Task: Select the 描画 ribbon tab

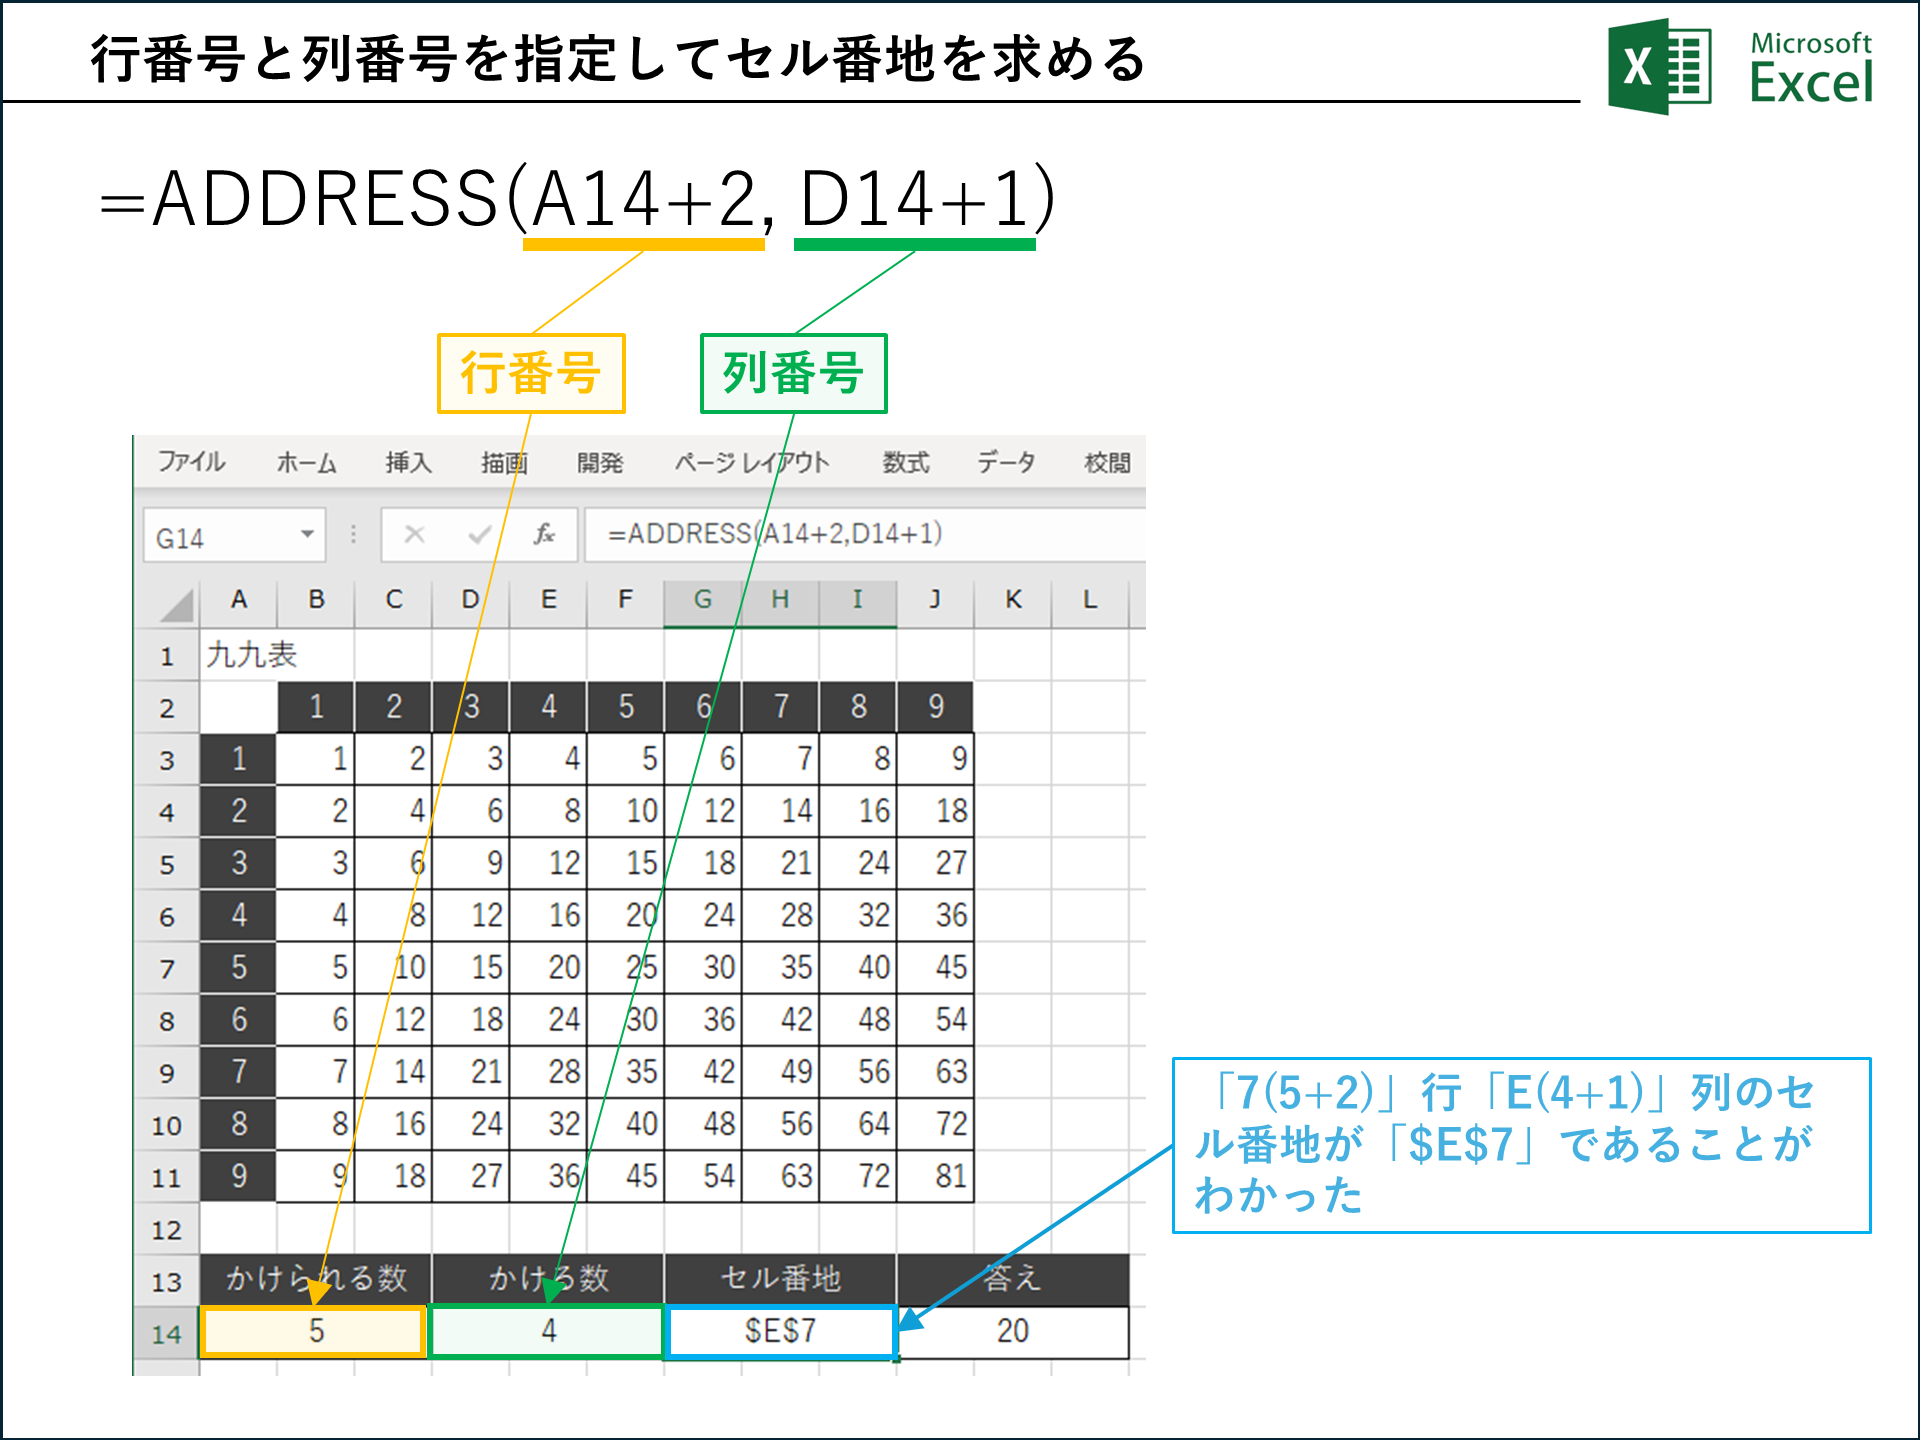Action: pos(504,463)
